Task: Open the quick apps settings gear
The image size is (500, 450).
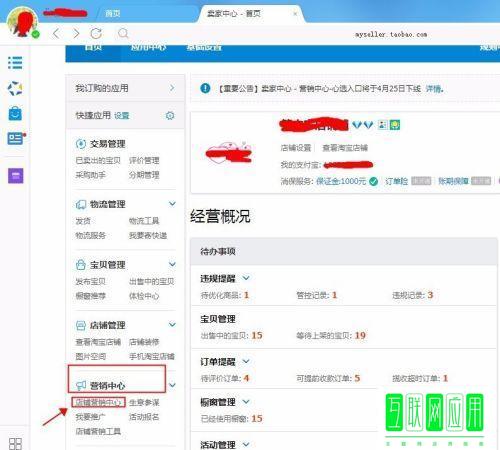Action: coord(170,116)
